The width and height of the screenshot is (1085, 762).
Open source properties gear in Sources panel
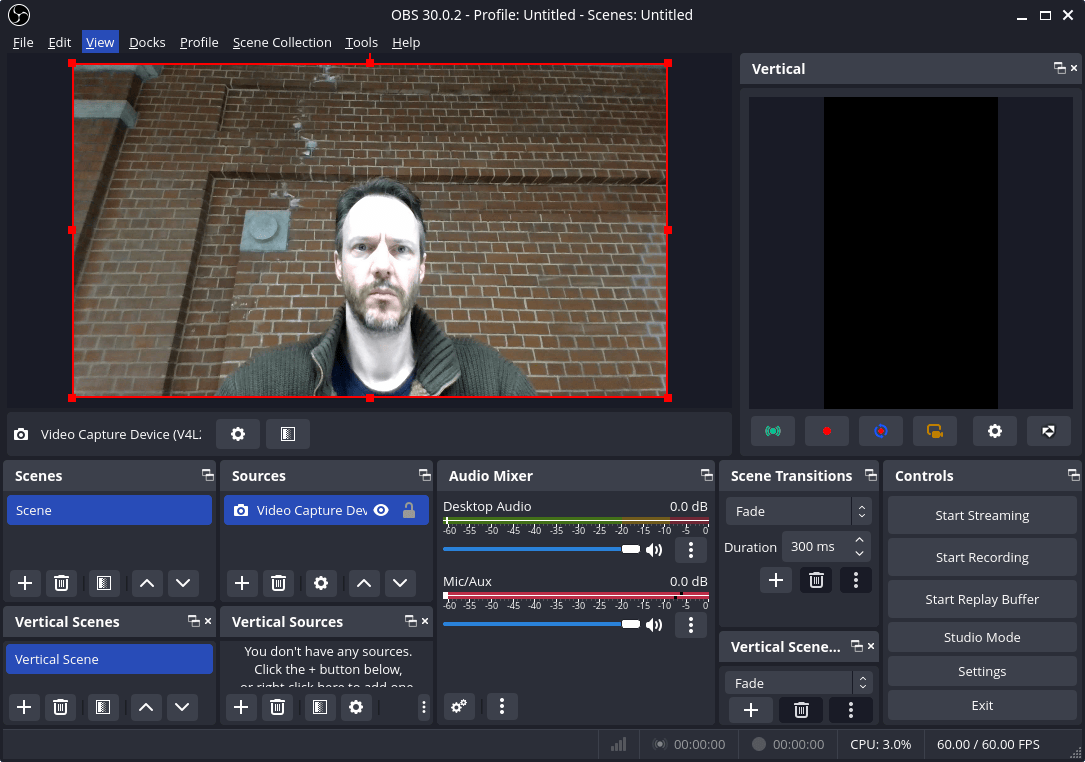(320, 583)
